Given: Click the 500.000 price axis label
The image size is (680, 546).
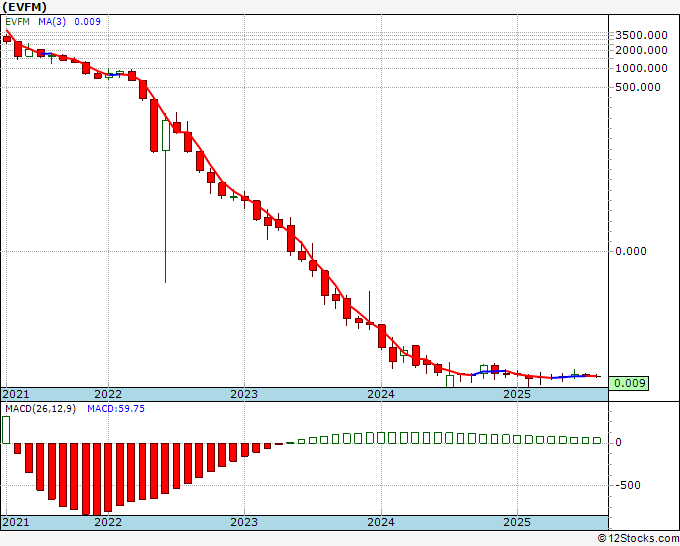Looking at the screenshot, I should [638, 87].
